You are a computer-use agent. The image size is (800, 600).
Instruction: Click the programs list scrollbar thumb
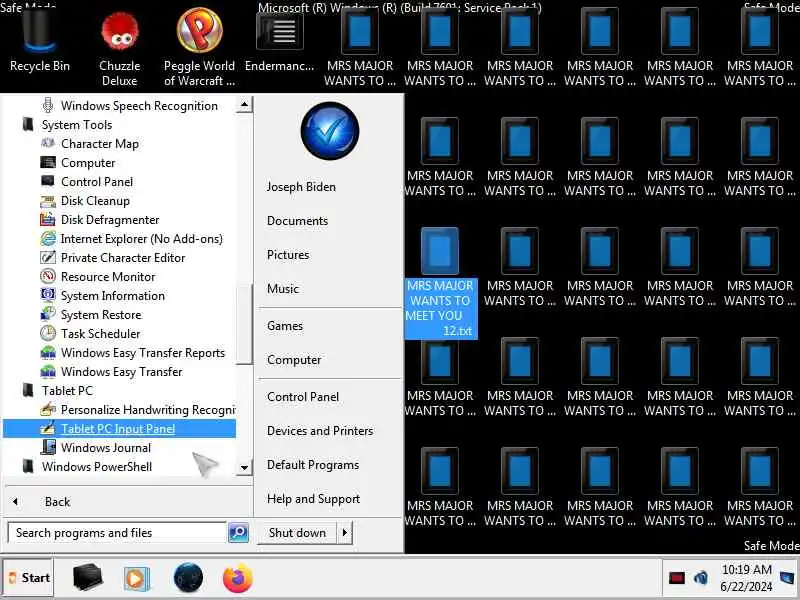pyautogui.click(x=244, y=325)
